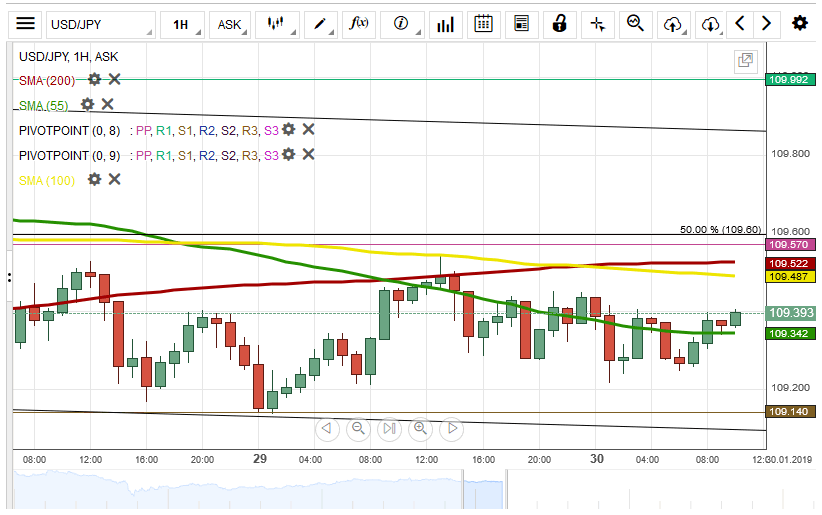Click the zoom out button above time axis
The height and width of the screenshot is (515, 822).
pos(358,429)
